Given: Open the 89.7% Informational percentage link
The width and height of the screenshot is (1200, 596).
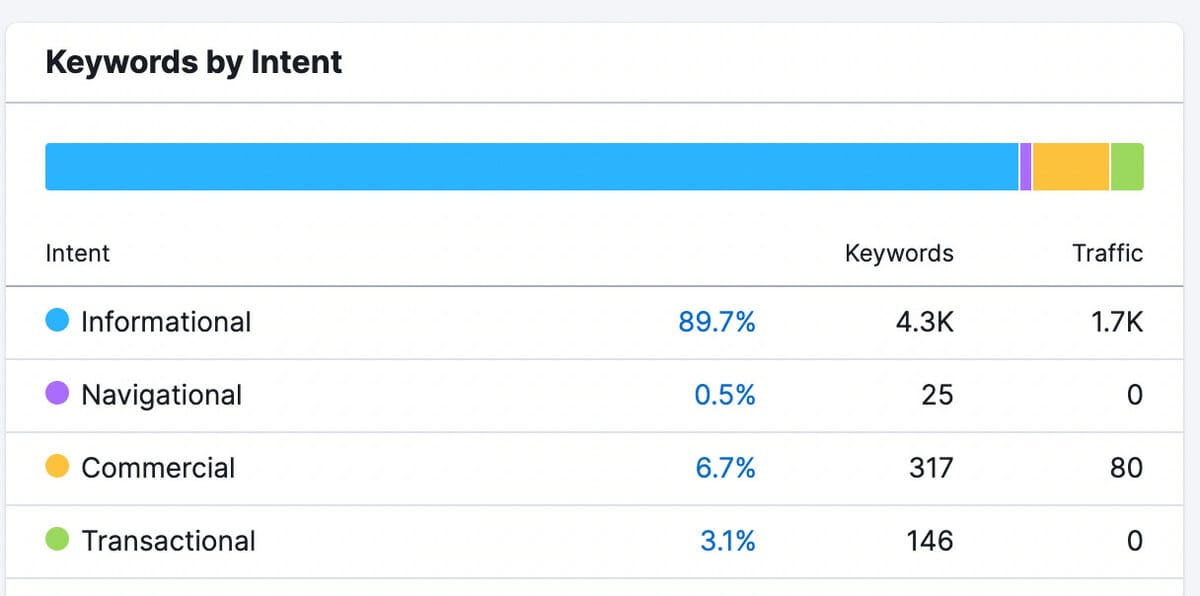Looking at the screenshot, I should tap(716, 322).
